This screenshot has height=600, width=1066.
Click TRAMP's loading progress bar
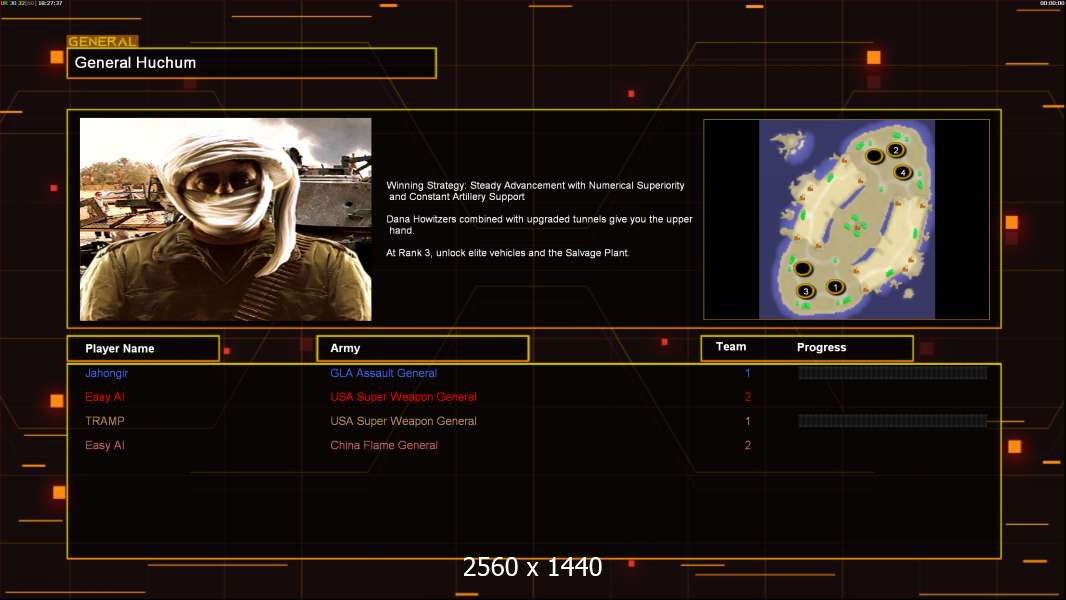893,421
